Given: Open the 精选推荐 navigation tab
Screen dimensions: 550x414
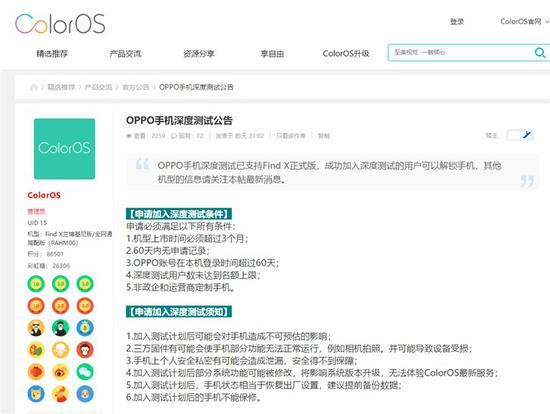Looking at the screenshot, I should click(52, 54).
